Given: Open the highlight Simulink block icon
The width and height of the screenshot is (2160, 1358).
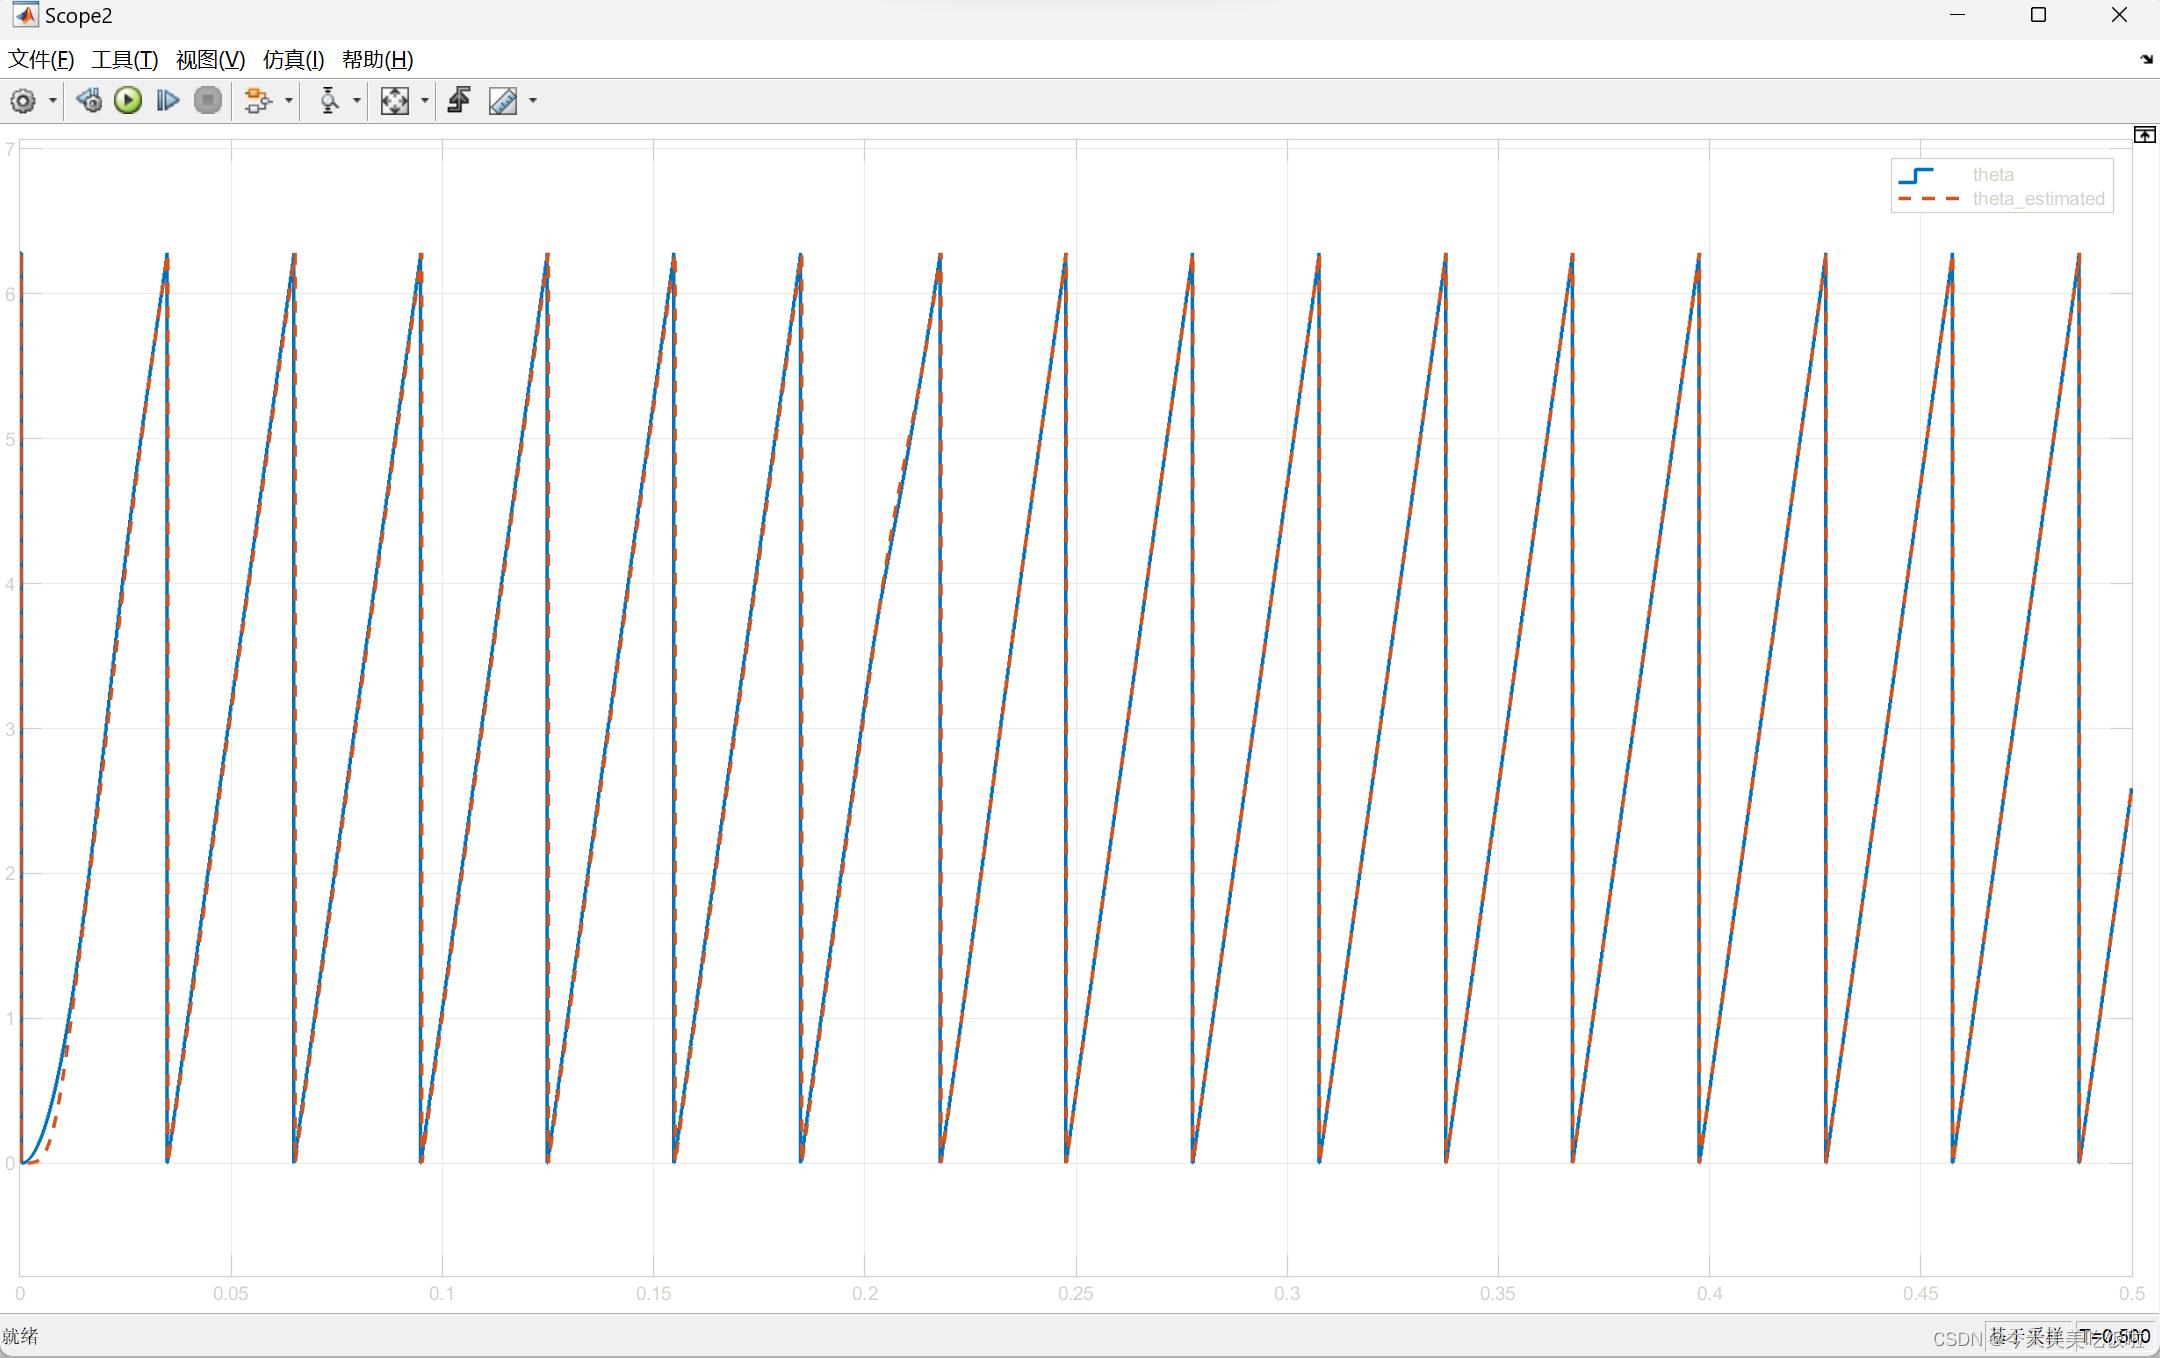Looking at the screenshot, I should coord(258,100).
